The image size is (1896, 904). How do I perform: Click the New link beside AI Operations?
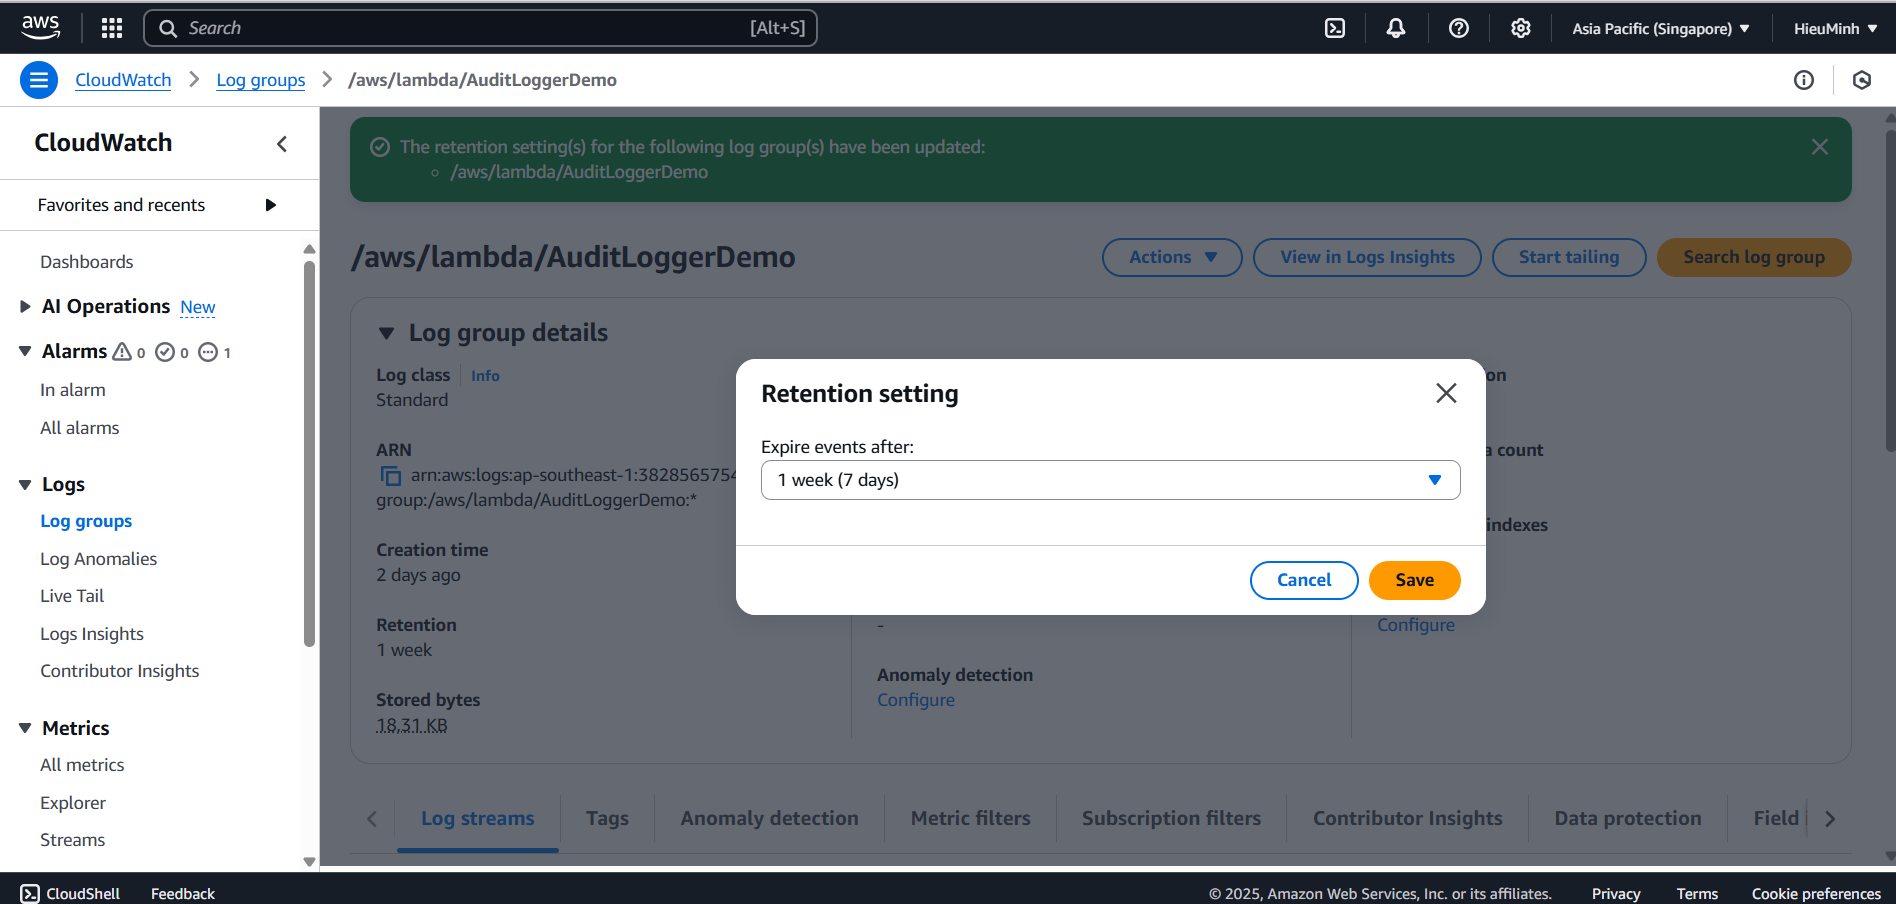[x=198, y=307]
